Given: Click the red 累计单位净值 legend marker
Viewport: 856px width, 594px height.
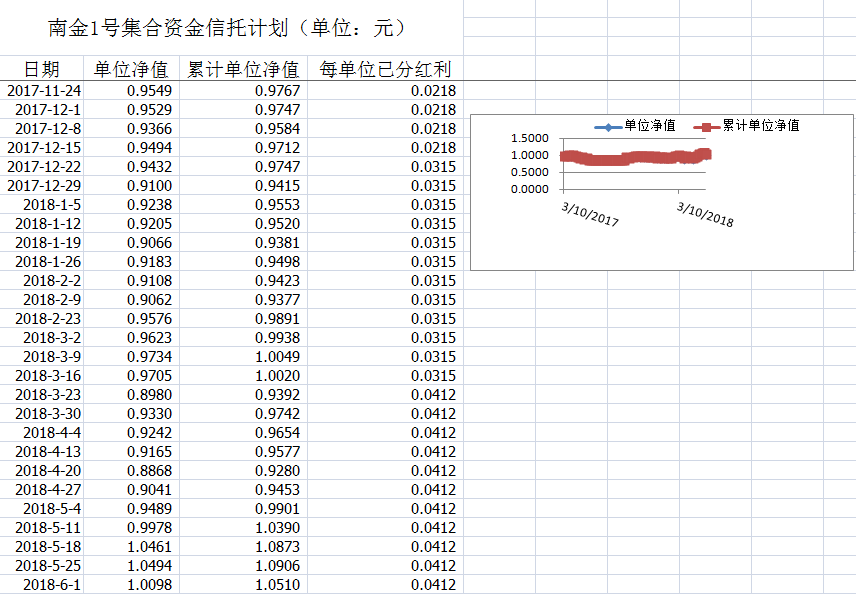Looking at the screenshot, I should [708, 126].
